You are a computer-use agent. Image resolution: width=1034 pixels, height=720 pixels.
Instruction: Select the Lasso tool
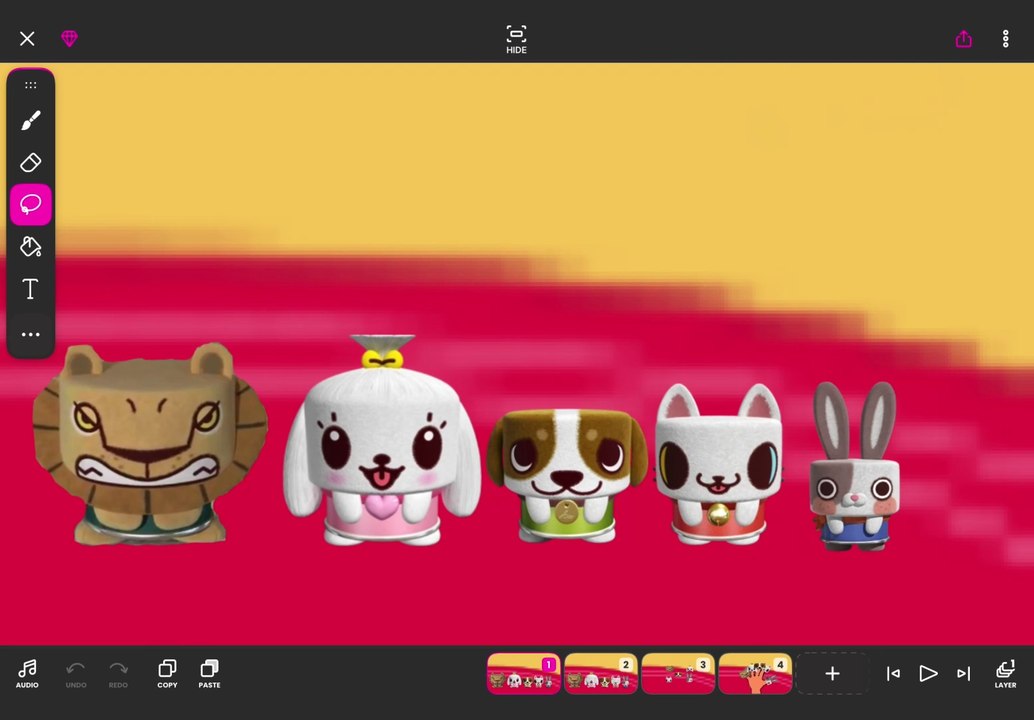[30, 204]
